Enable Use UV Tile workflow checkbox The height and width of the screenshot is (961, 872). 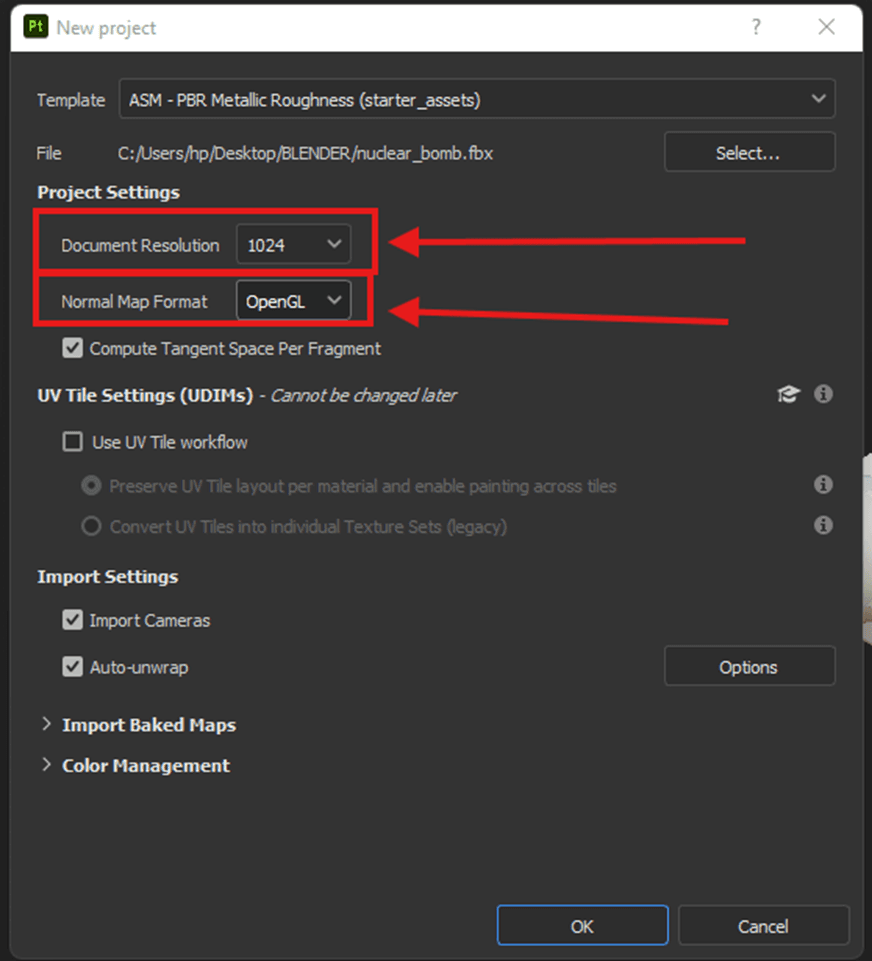tap(73, 442)
